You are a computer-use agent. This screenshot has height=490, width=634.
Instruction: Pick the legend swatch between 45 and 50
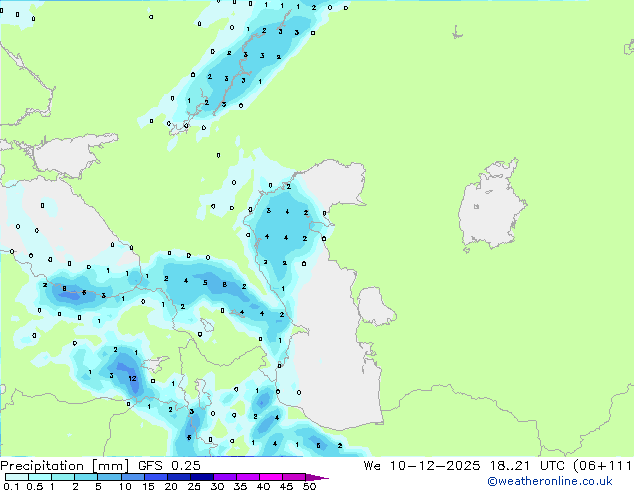294,477
